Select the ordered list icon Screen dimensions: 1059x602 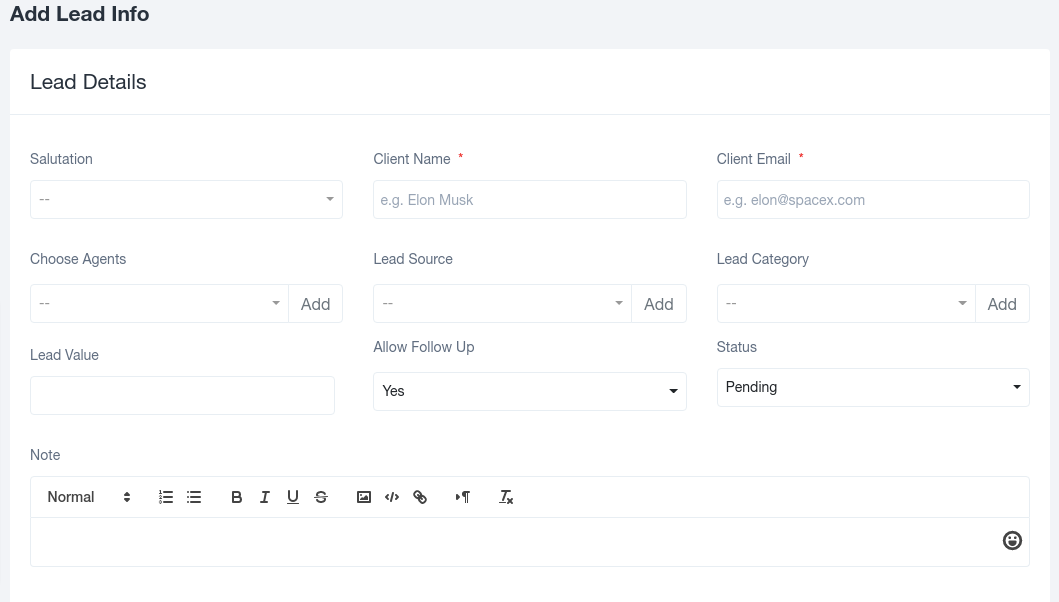pos(166,497)
